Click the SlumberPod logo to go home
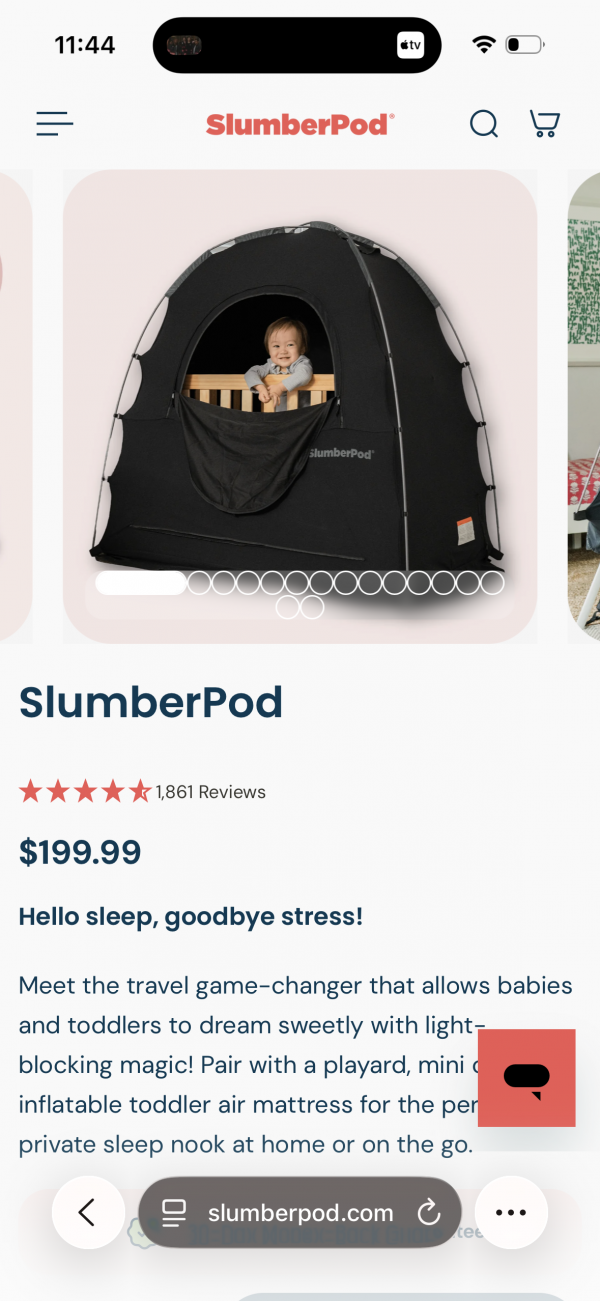 [300, 124]
